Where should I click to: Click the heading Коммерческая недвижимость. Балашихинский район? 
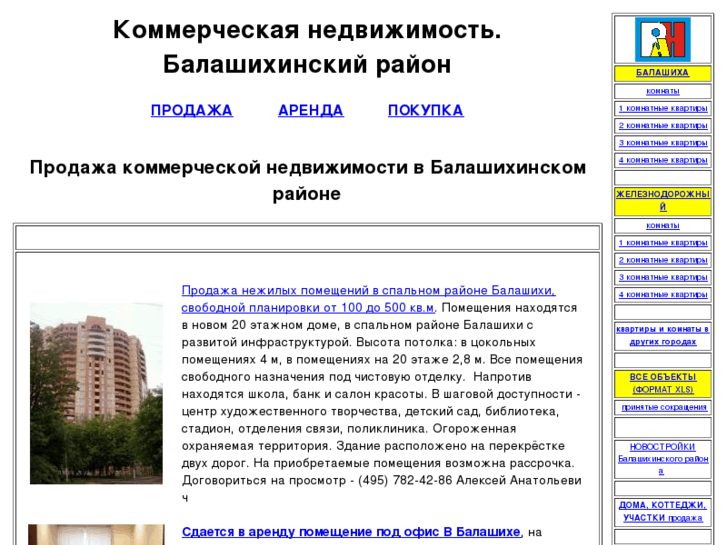click(x=307, y=47)
